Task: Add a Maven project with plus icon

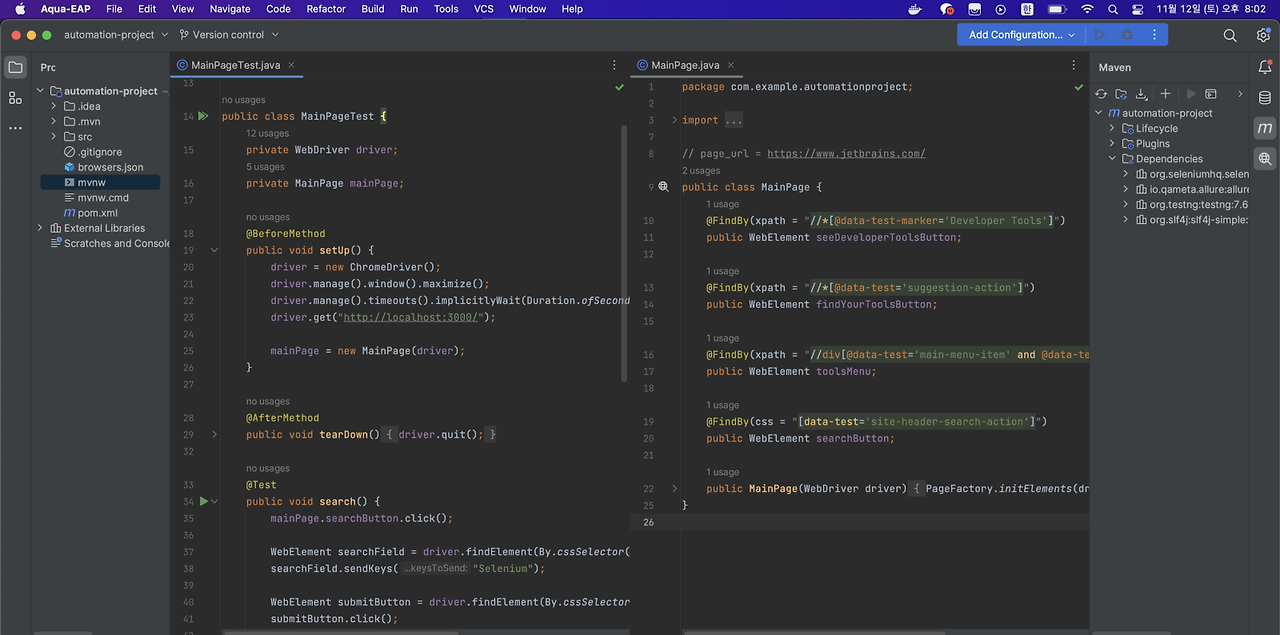Action: (x=1165, y=94)
